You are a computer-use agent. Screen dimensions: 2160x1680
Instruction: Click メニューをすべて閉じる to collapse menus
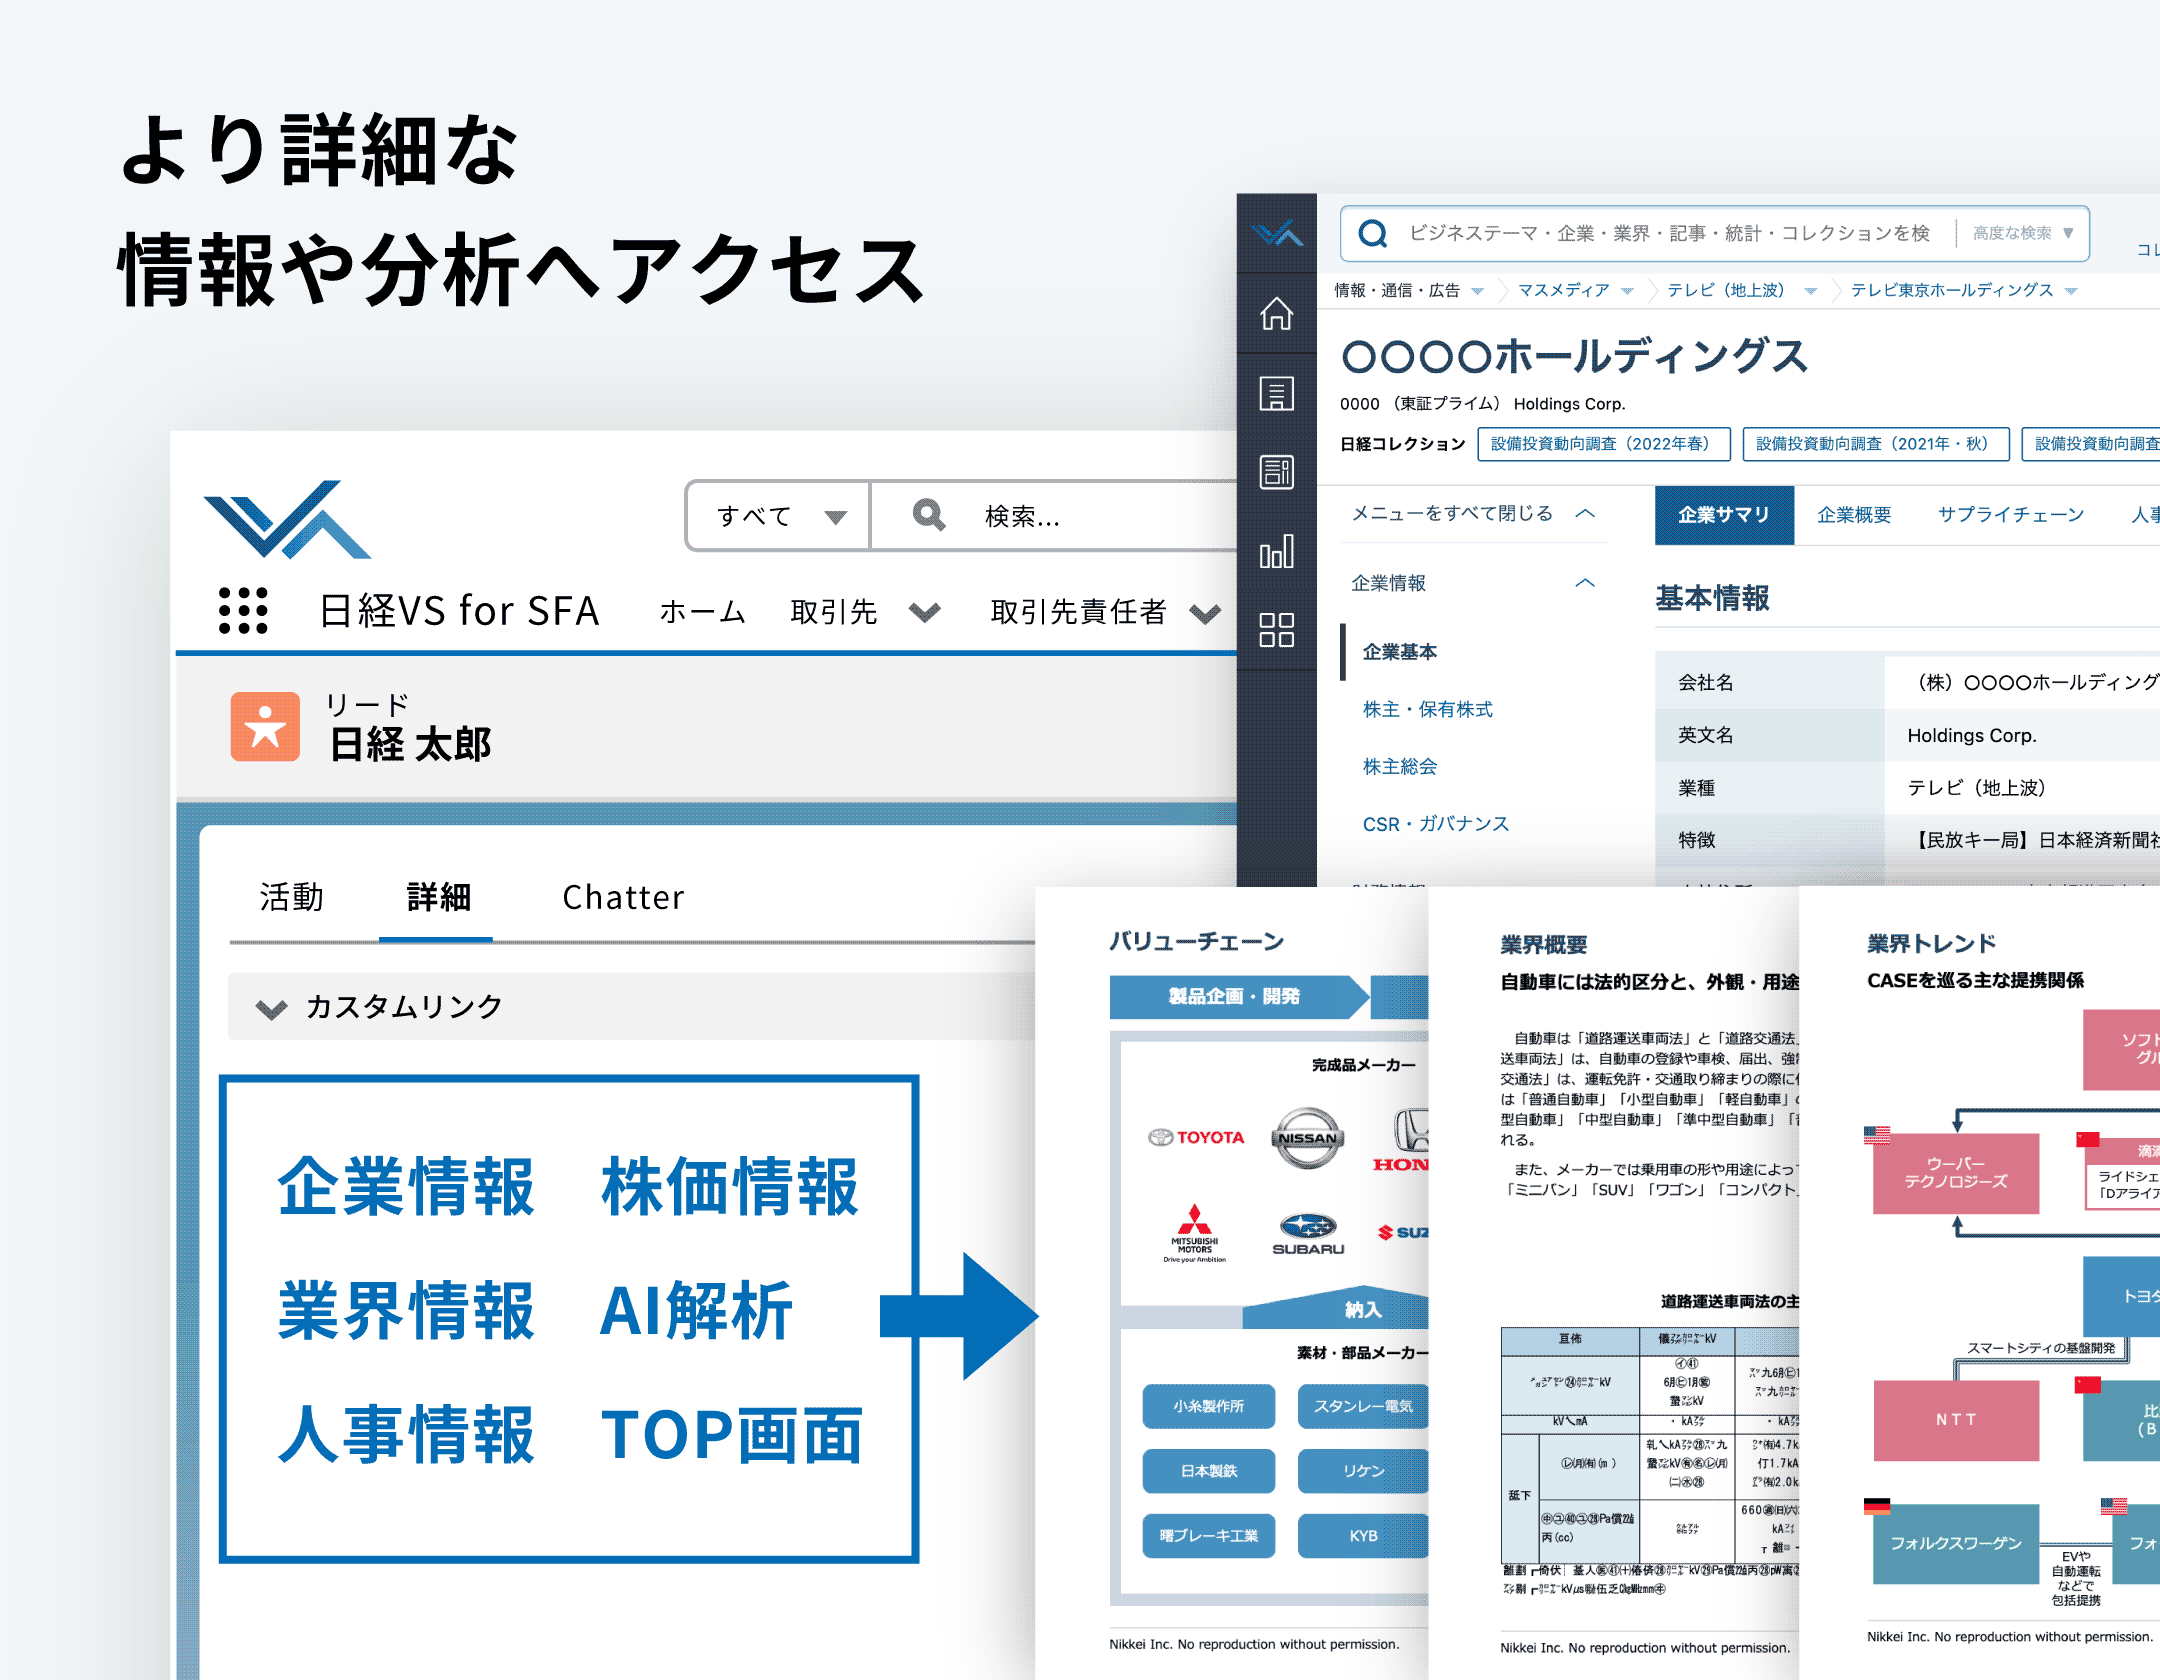coord(1472,513)
